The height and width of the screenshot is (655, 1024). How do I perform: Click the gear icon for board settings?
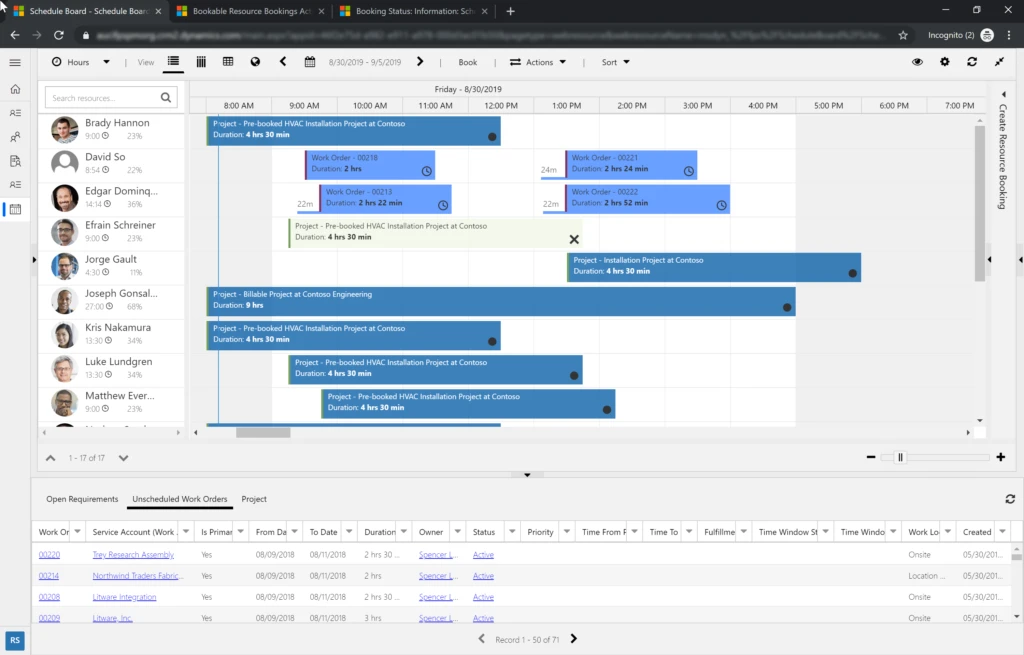945,62
